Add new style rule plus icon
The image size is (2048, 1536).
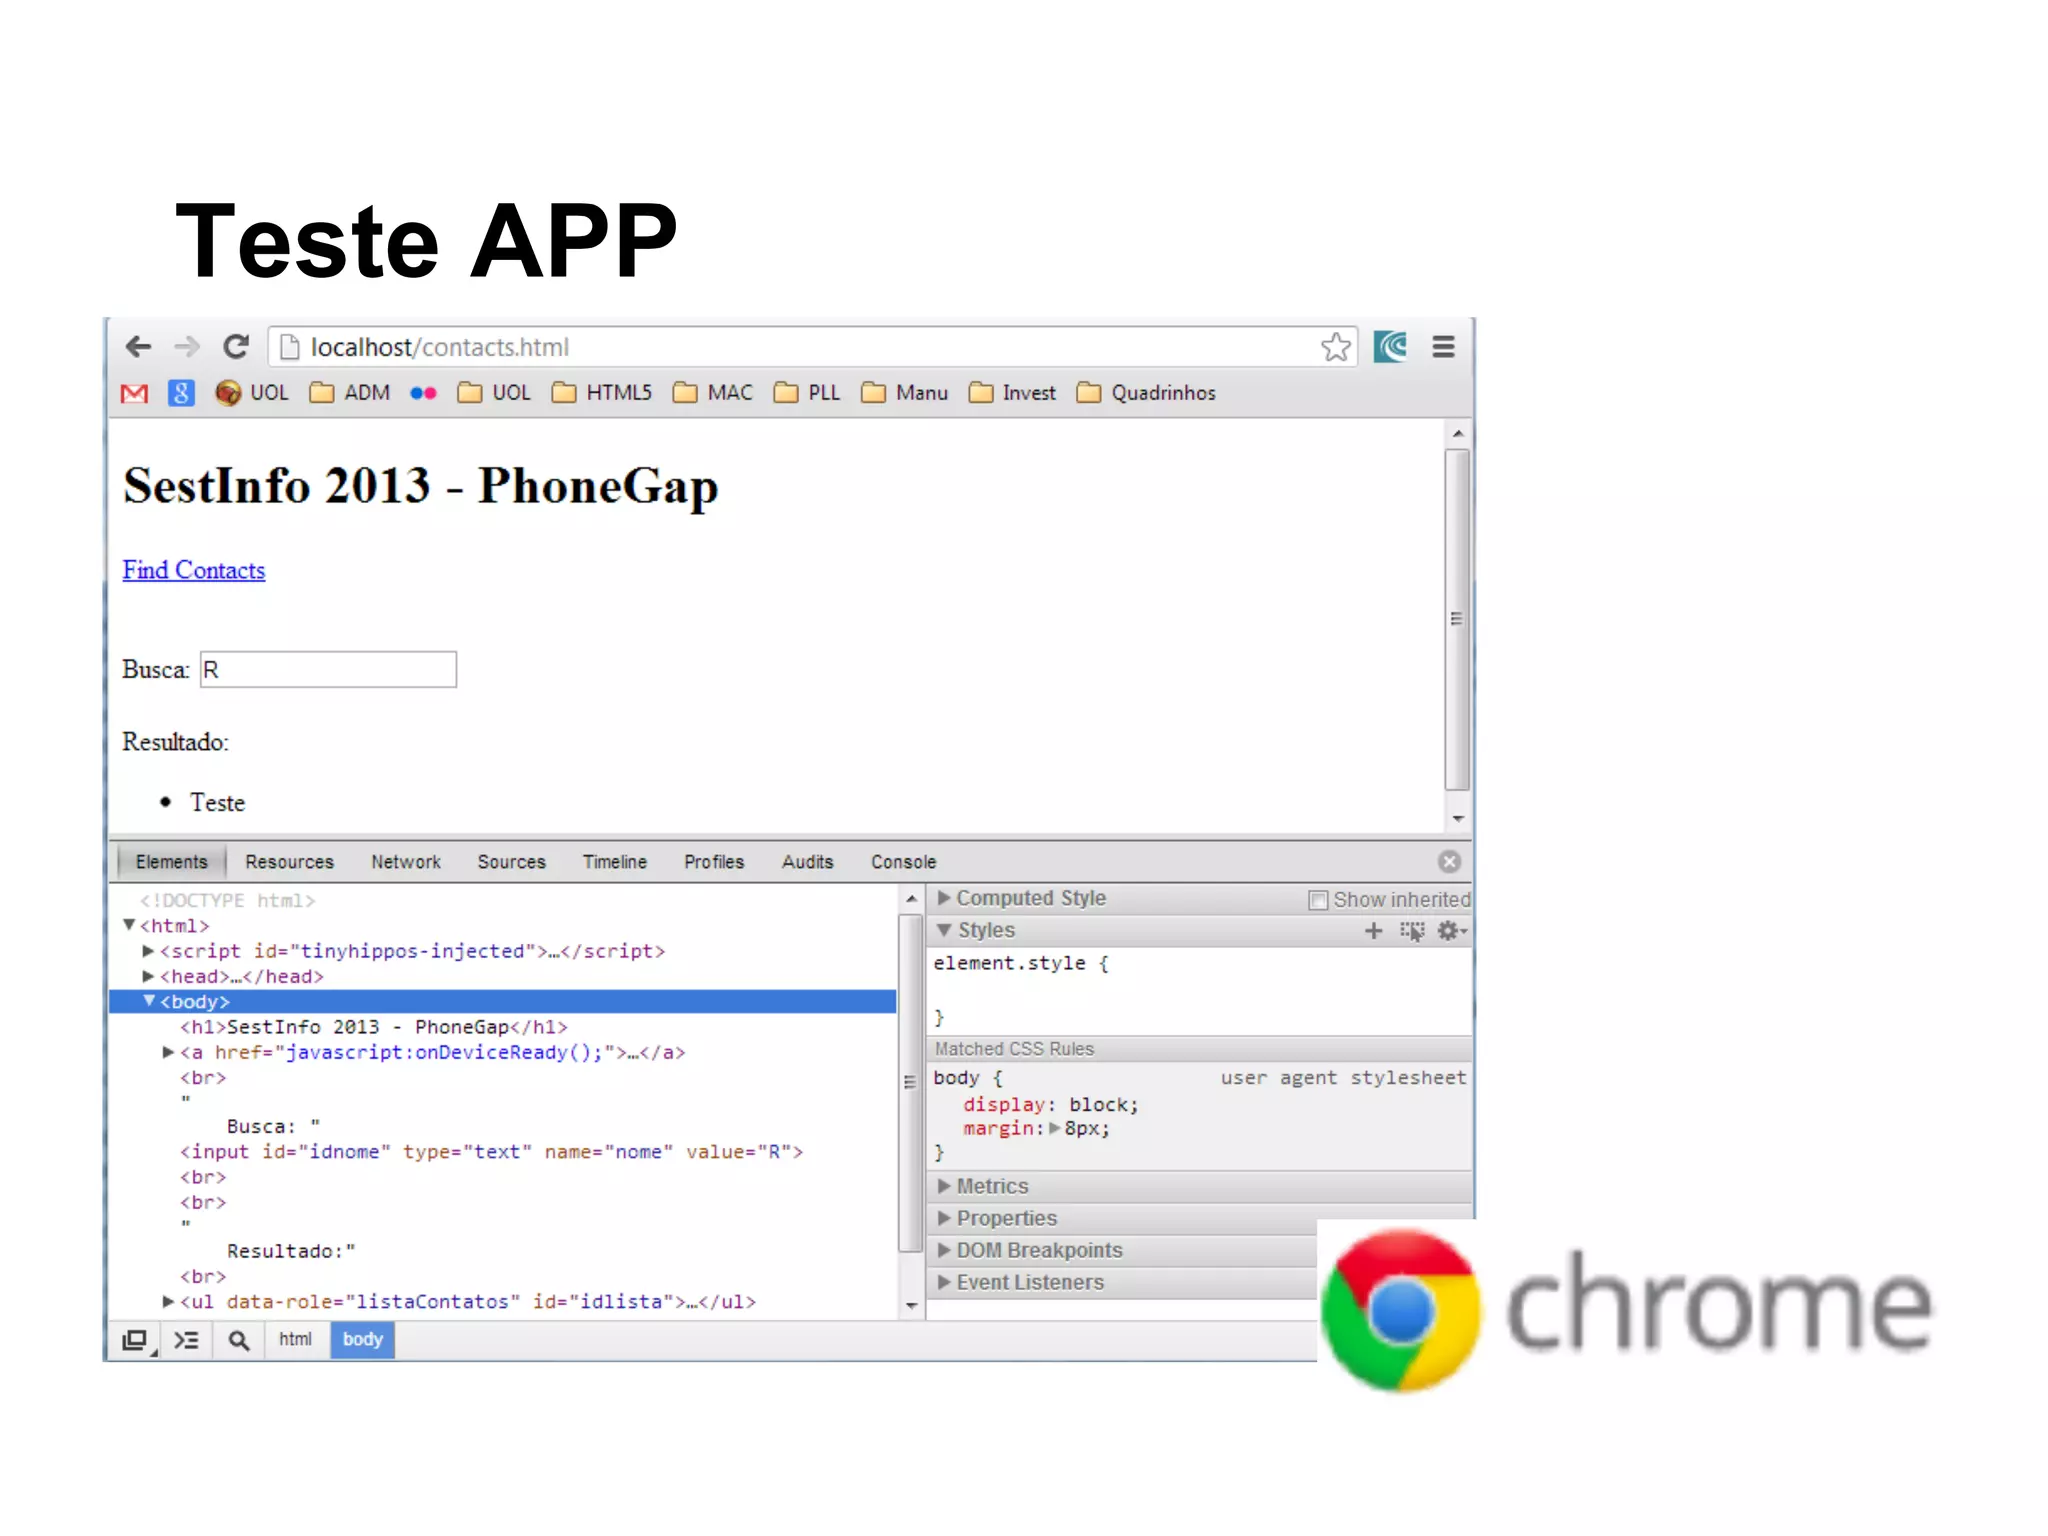click(1373, 931)
